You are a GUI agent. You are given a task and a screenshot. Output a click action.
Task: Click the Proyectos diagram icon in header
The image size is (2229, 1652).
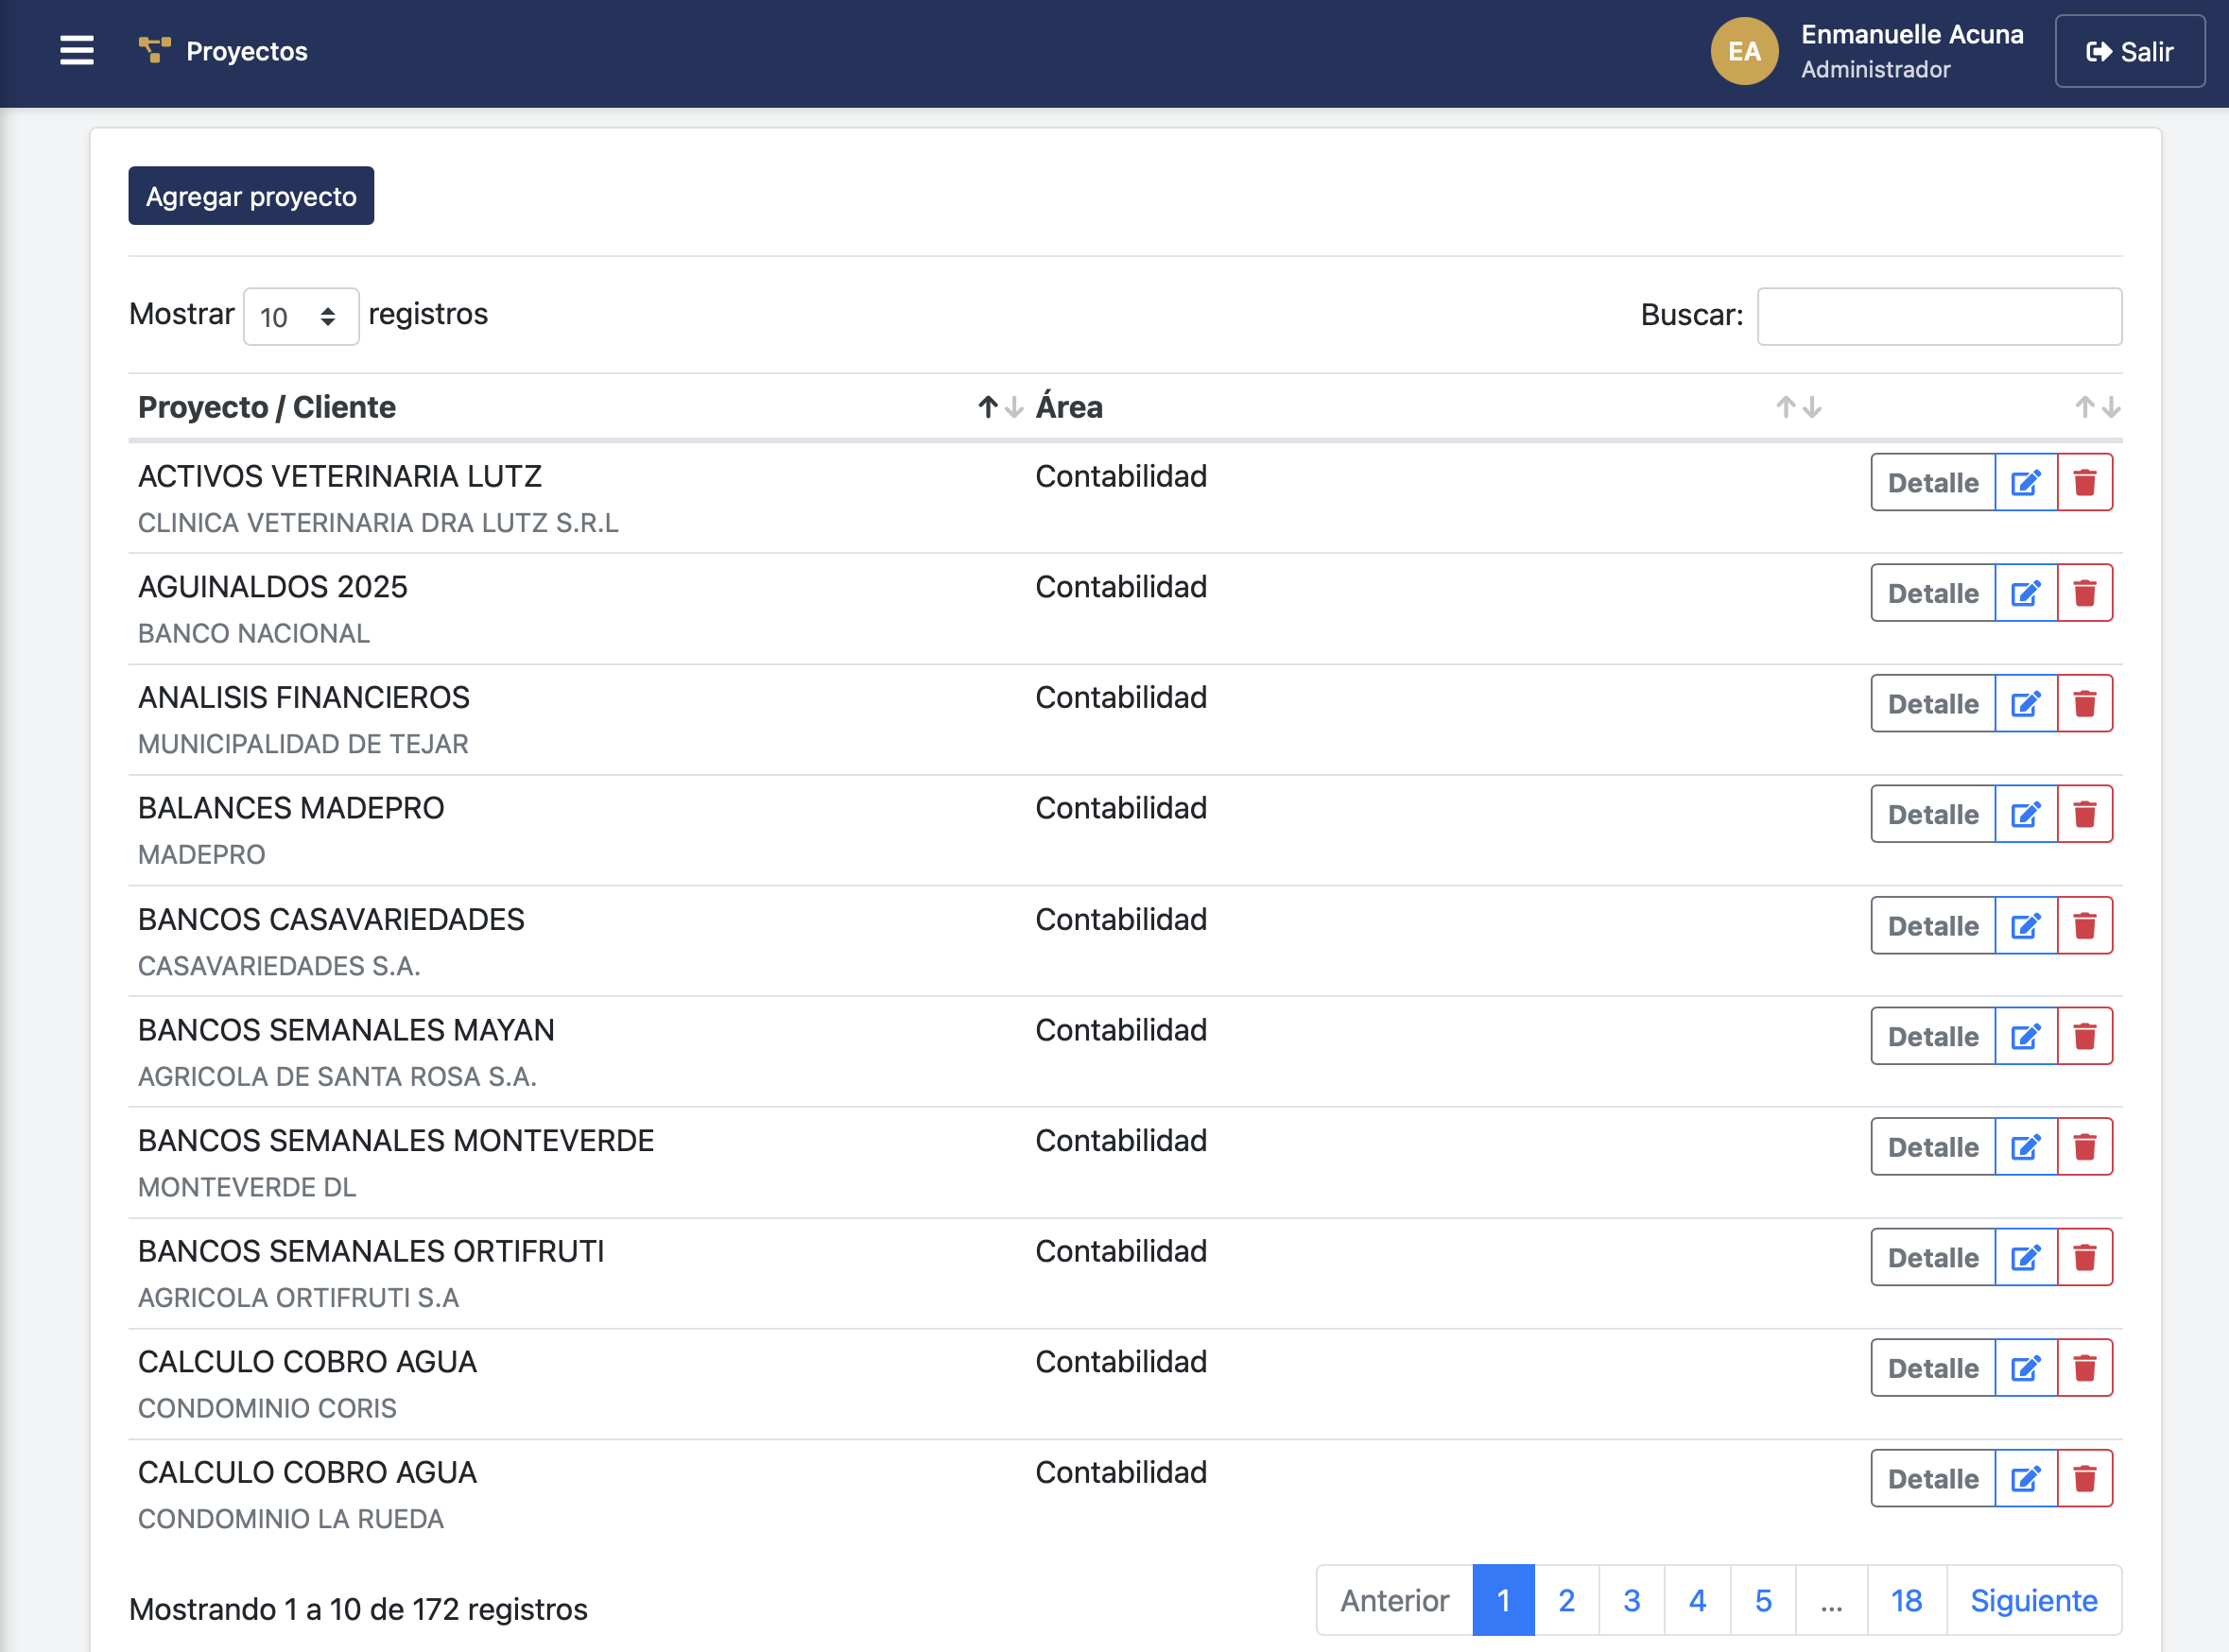(x=154, y=50)
